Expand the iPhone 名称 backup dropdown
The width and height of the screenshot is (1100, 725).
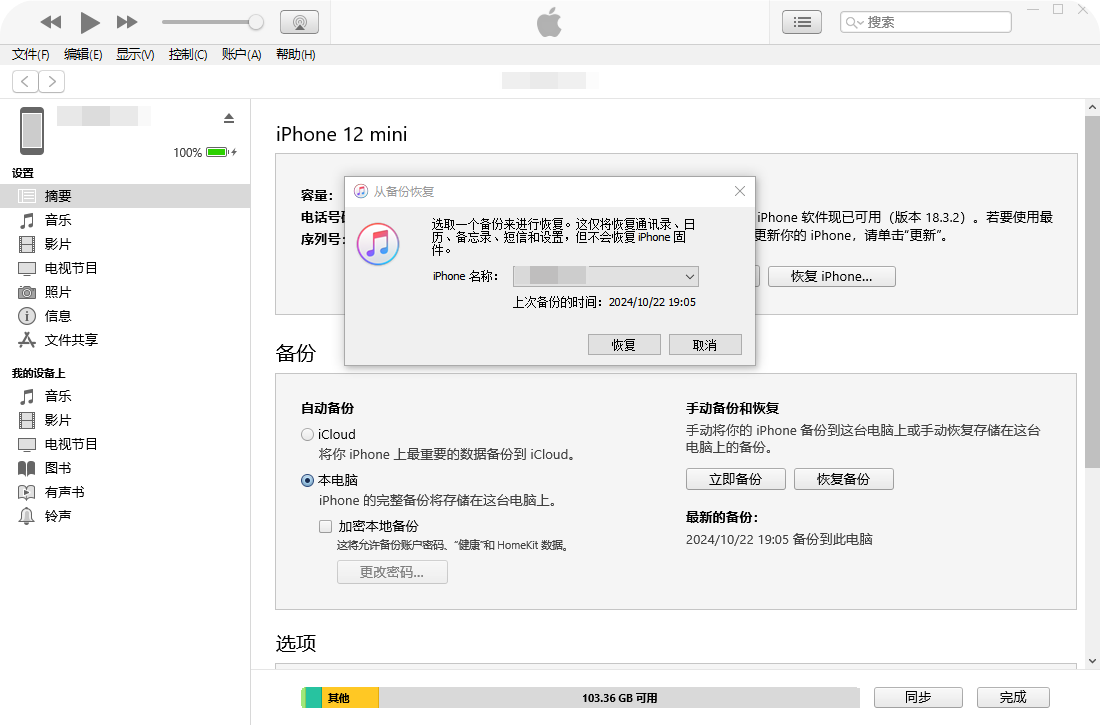[x=690, y=276]
